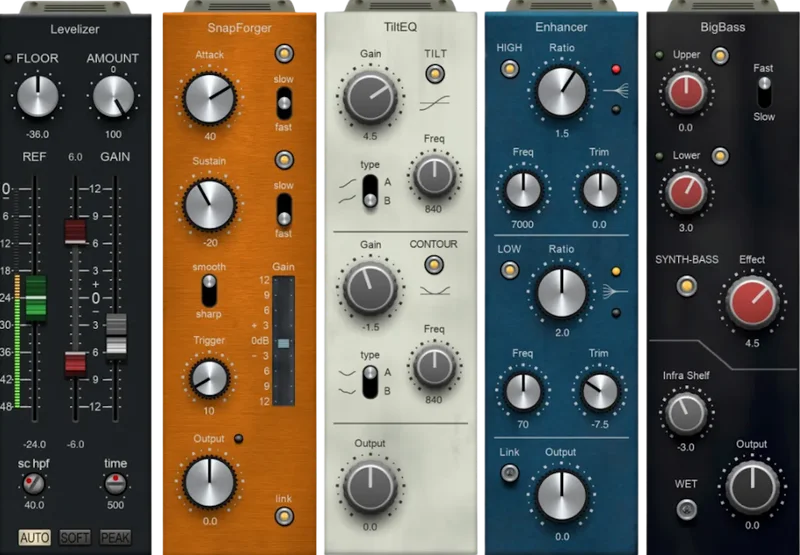Image resolution: width=800 pixels, height=555 pixels.
Task: Flip the Attack slow/fast switch
Action: tap(284, 104)
